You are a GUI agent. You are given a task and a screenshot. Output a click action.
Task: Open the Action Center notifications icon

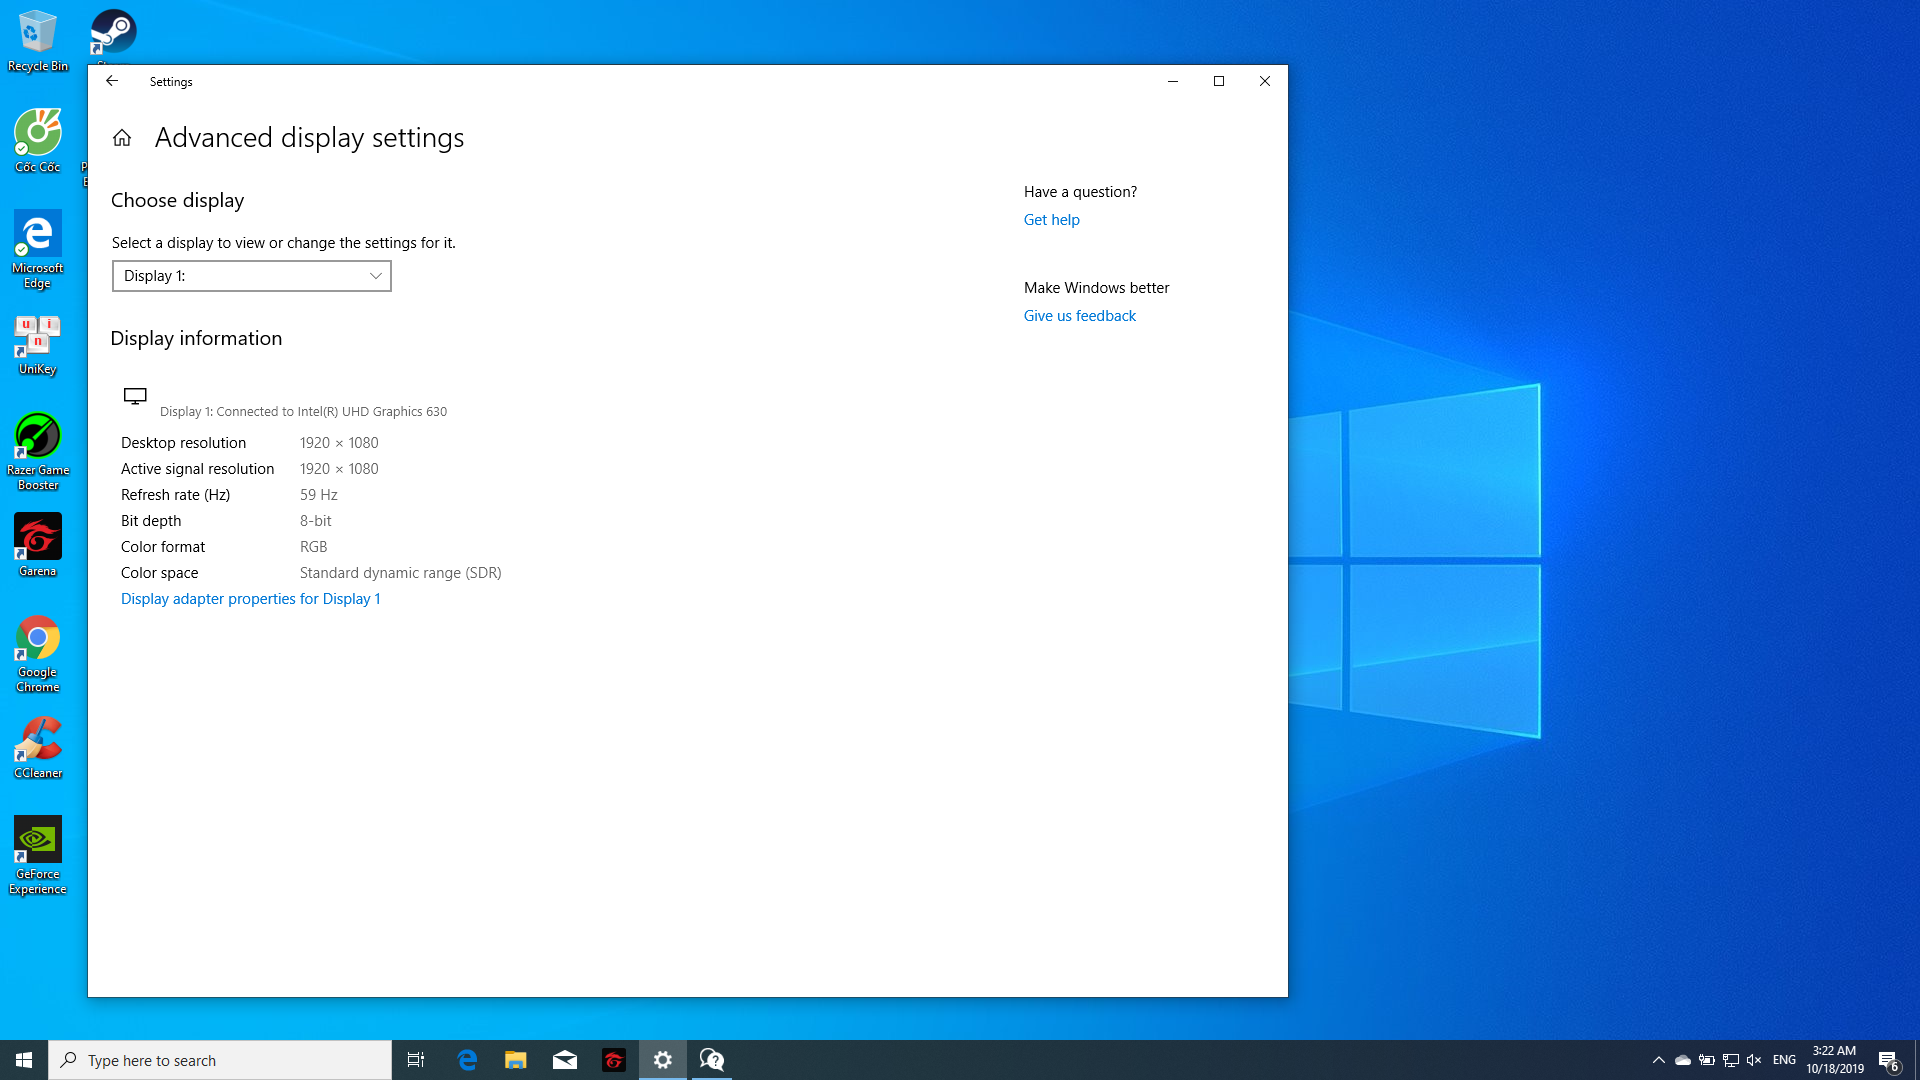click(1889, 1060)
